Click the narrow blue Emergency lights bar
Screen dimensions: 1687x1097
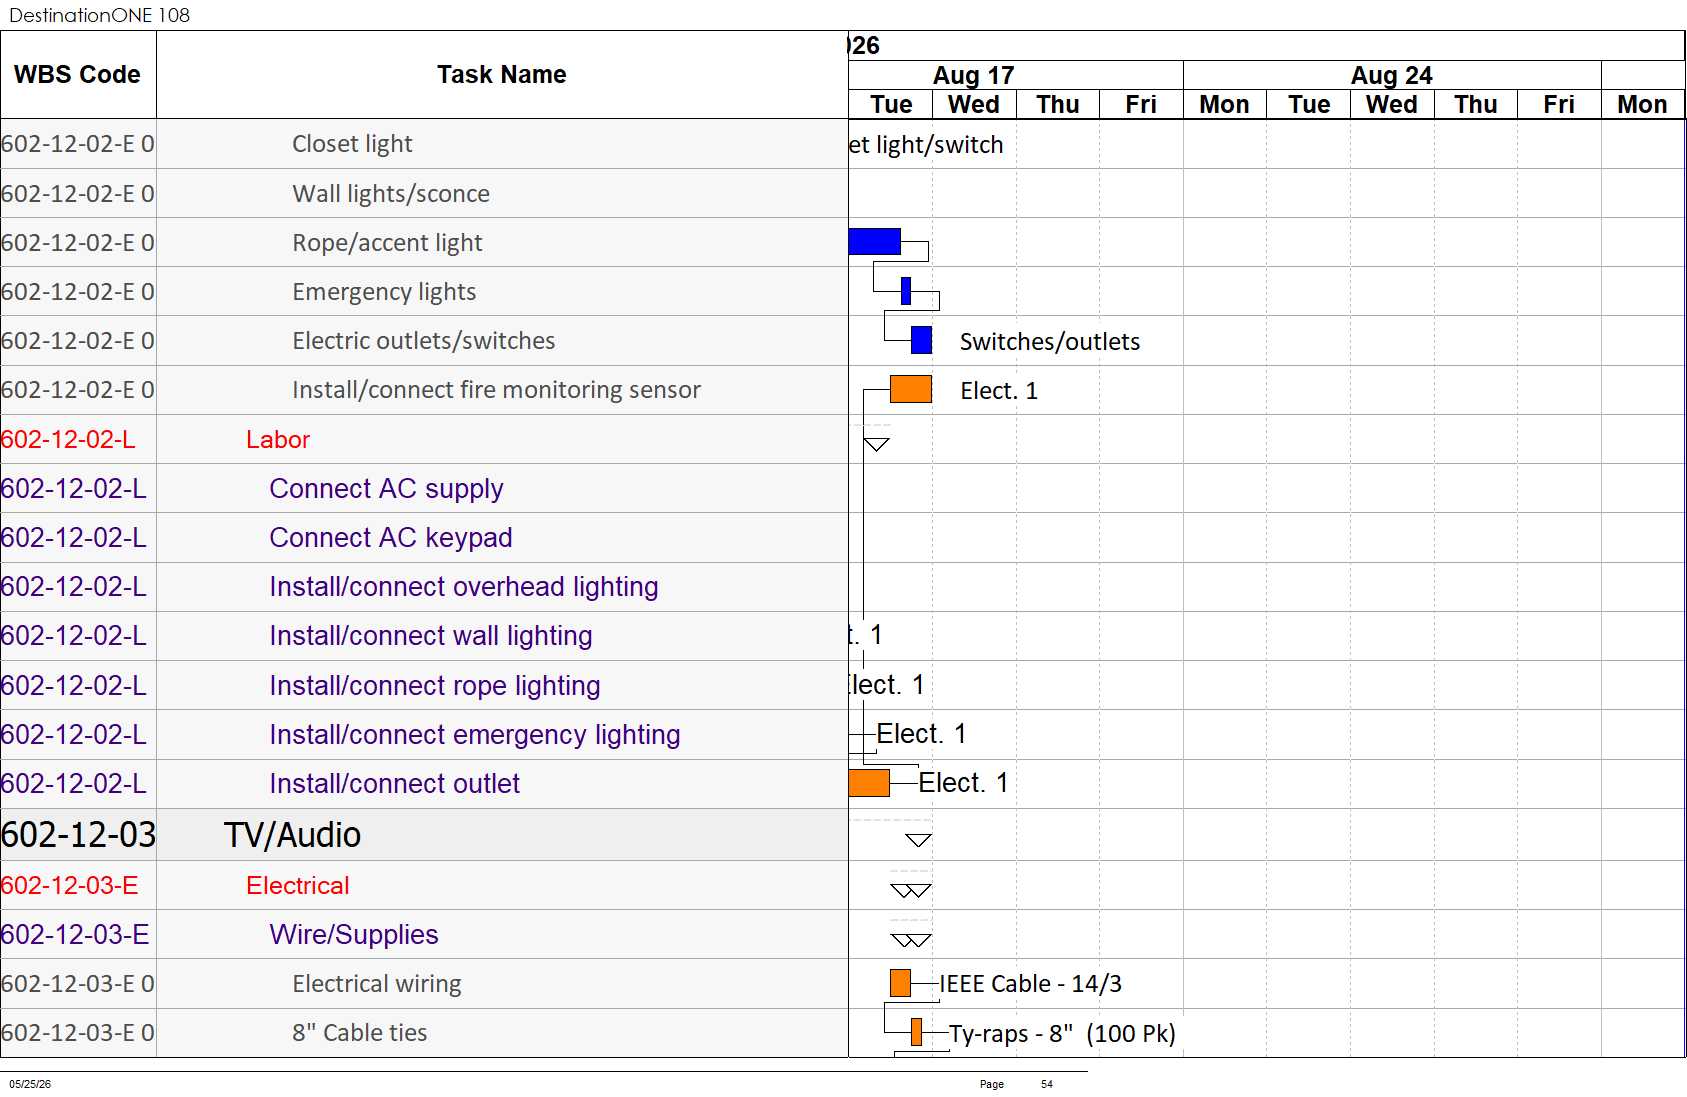click(906, 291)
